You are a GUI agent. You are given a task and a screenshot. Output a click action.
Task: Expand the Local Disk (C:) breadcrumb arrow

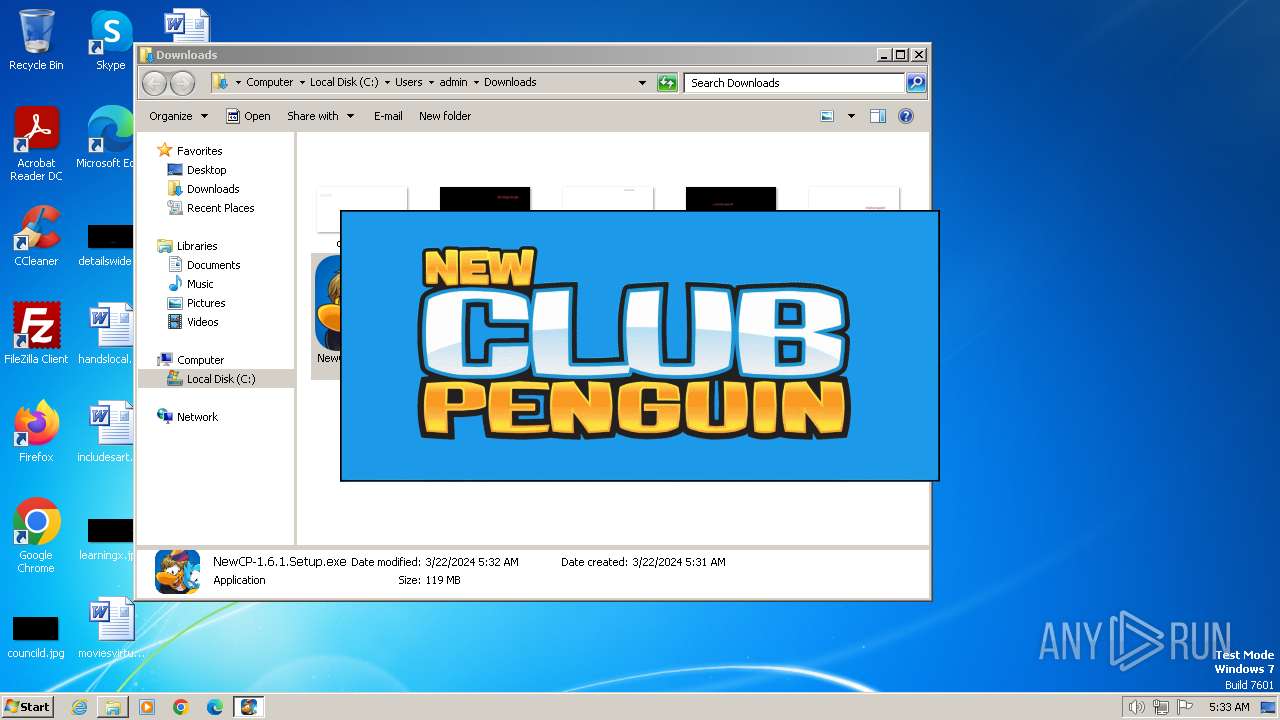[x=387, y=83]
